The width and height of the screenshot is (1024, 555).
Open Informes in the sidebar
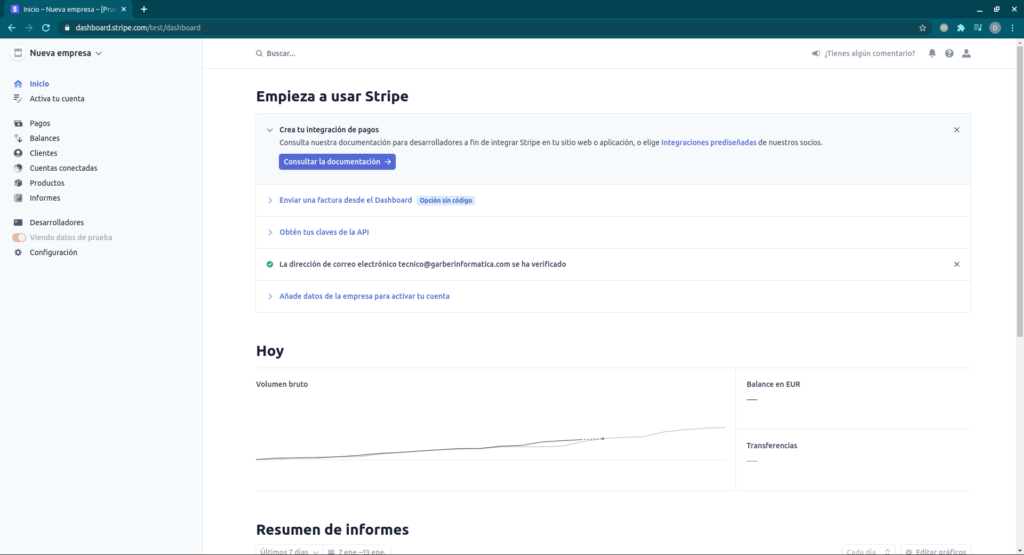[x=44, y=198]
